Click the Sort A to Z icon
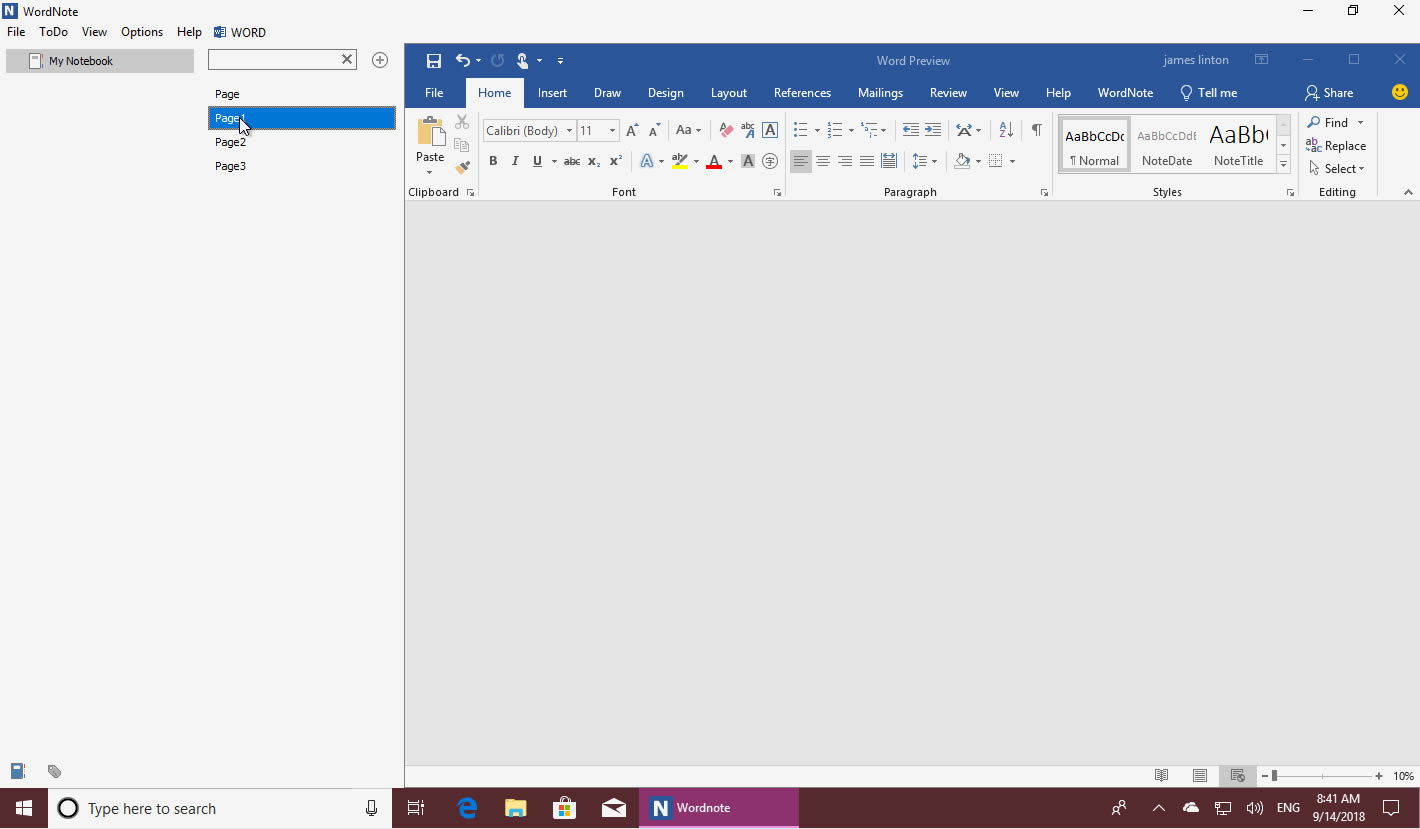Viewport: 1420px width, 829px height. (1006, 130)
